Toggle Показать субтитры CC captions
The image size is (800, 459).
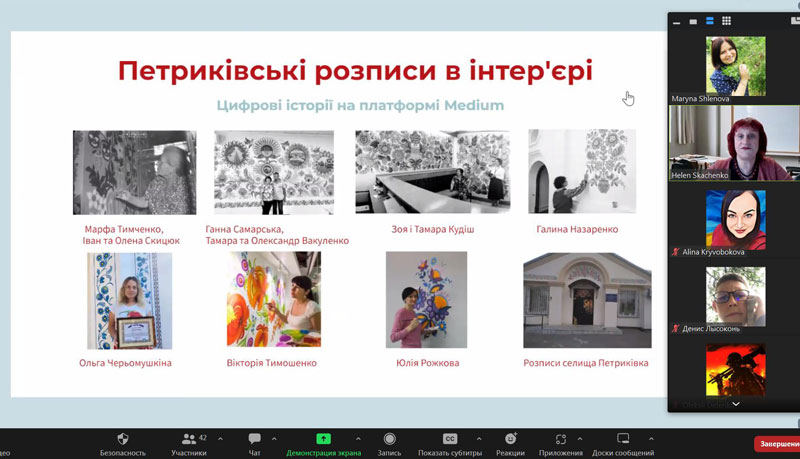450,439
